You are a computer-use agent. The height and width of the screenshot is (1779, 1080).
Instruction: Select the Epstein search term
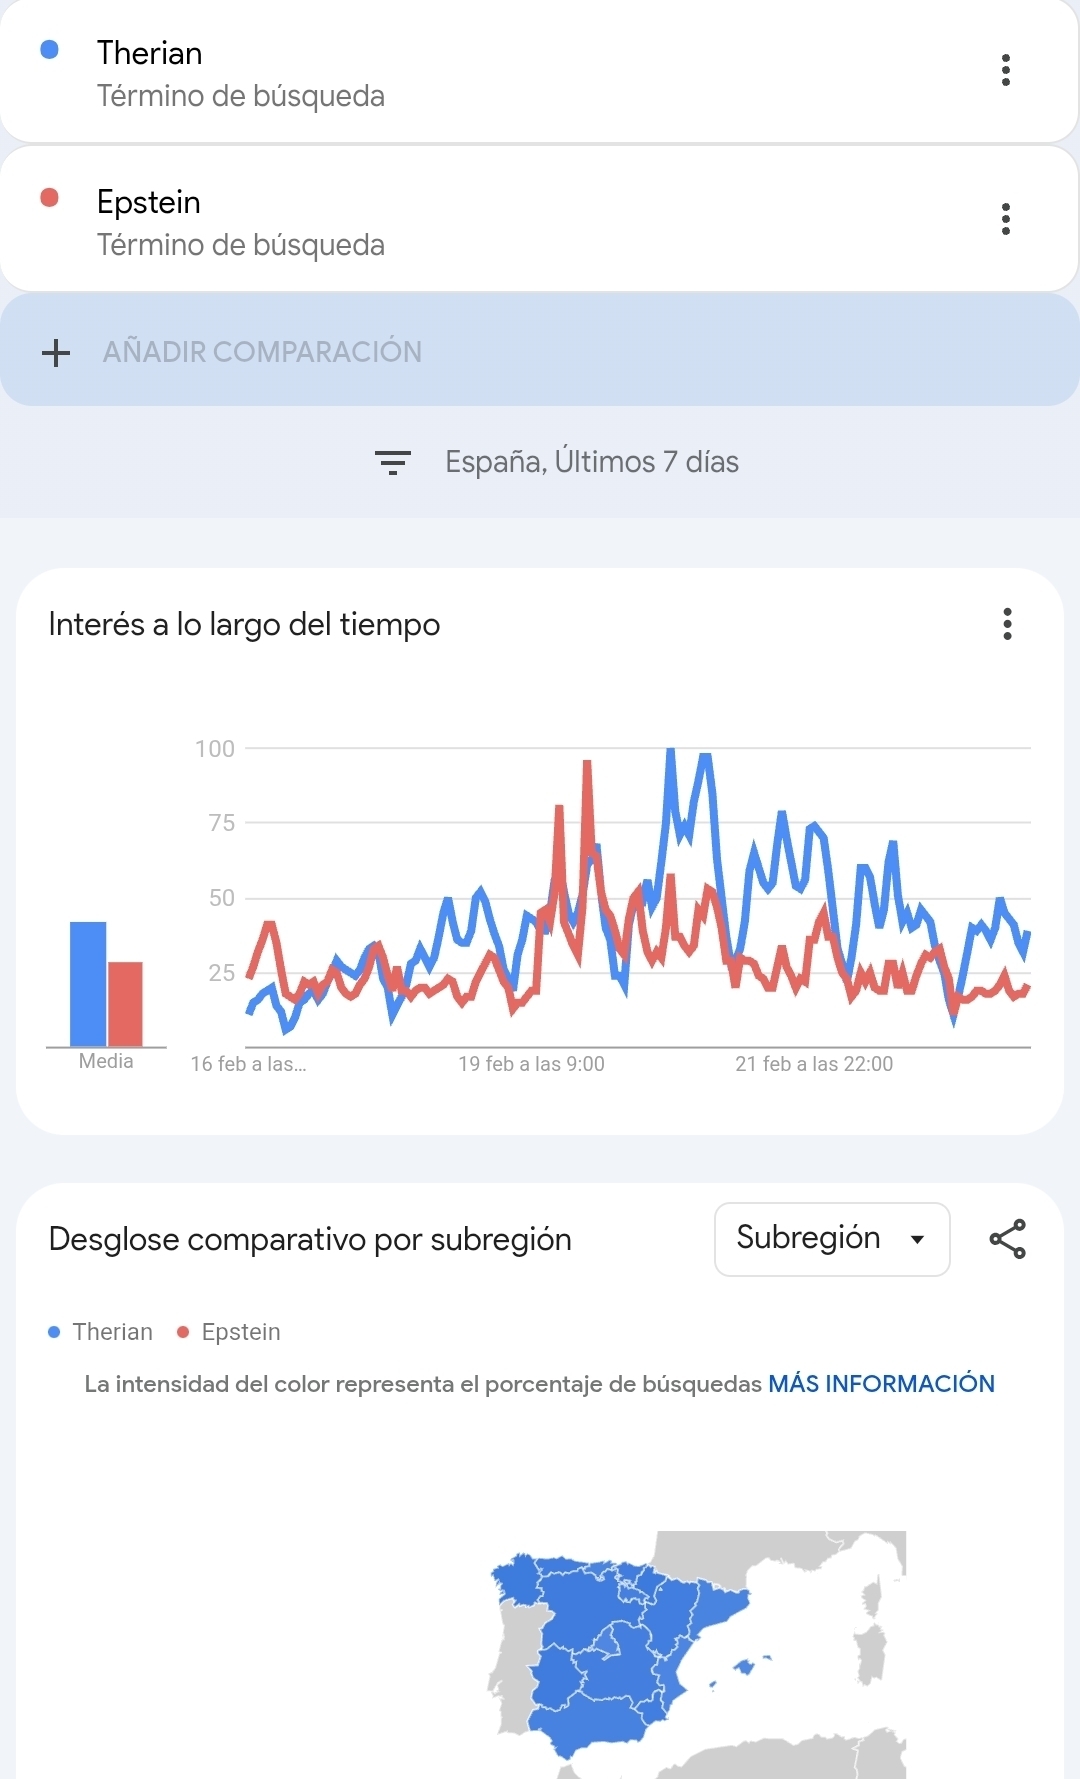click(x=149, y=202)
